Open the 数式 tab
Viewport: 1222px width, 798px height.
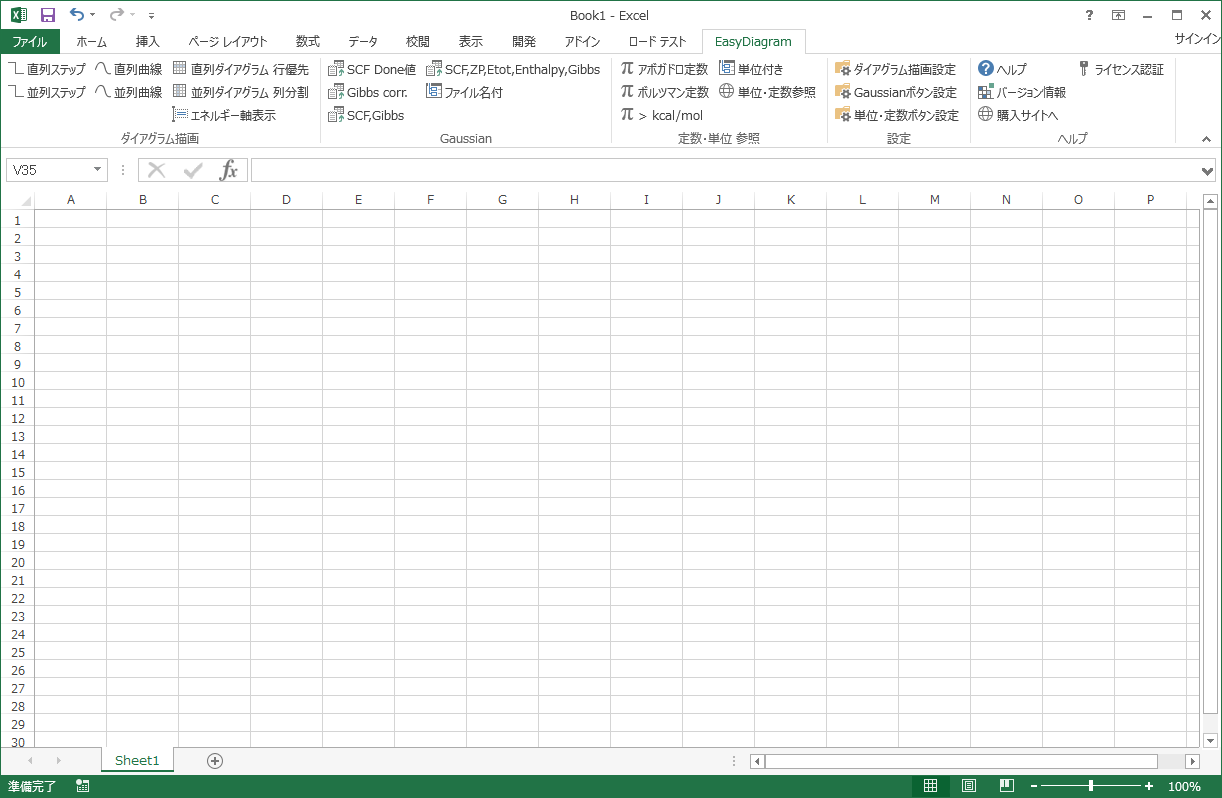pos(308,42)
